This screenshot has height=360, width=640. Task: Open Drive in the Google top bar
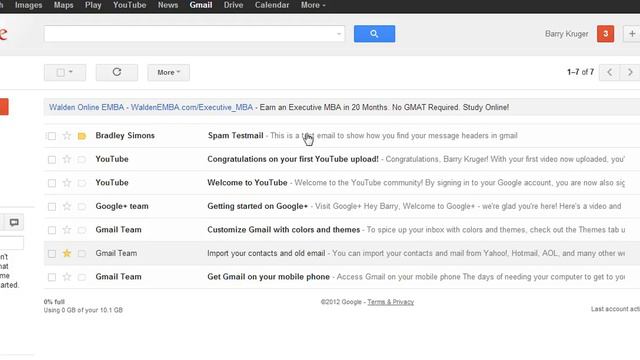point(233,5)
